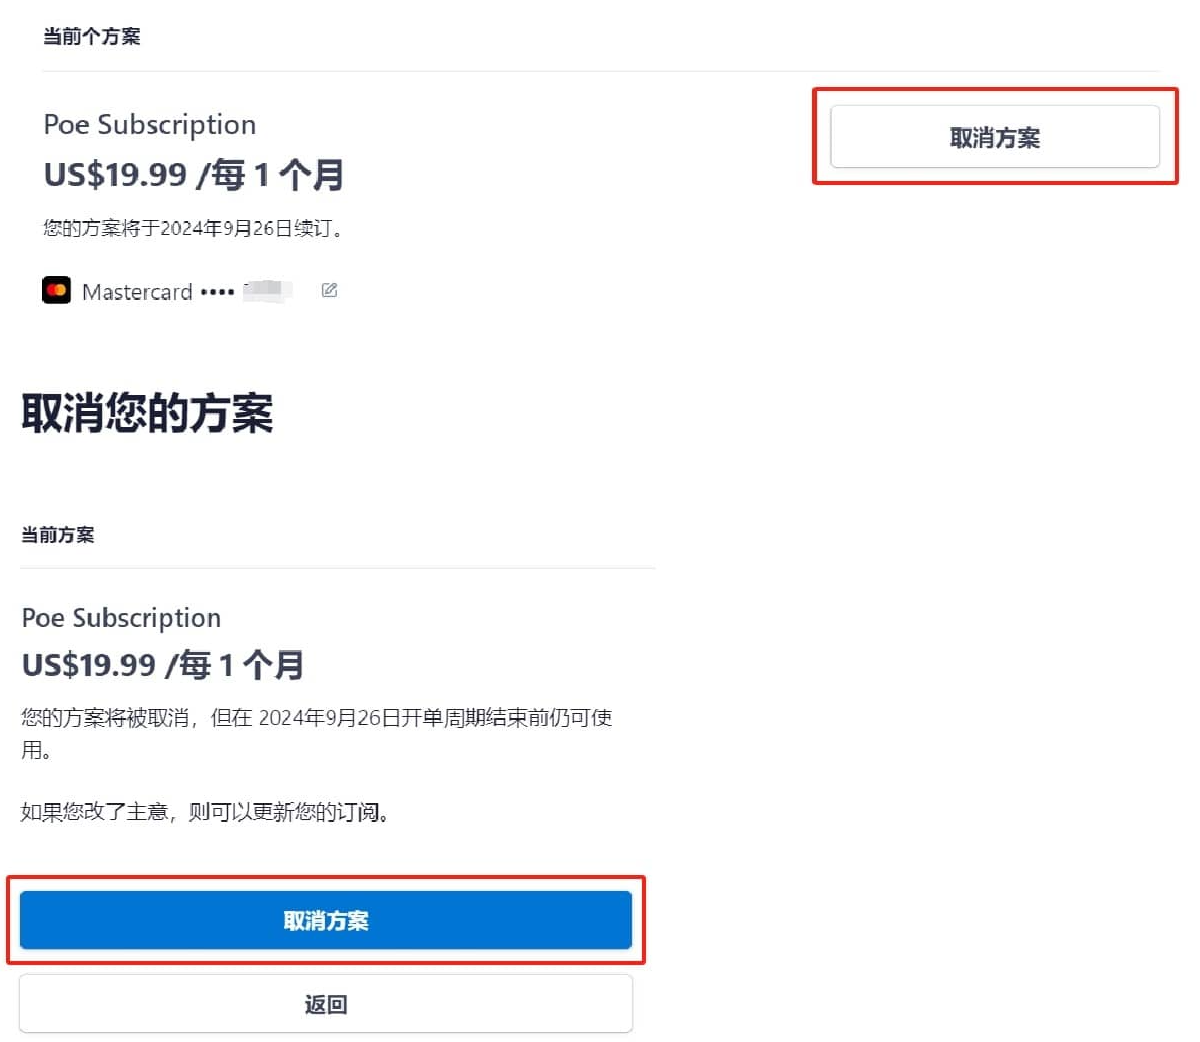1200x1042 pixels.
Task: Select Poe Subscription title under 当前个方案
Action: click(x=150, y=125)
